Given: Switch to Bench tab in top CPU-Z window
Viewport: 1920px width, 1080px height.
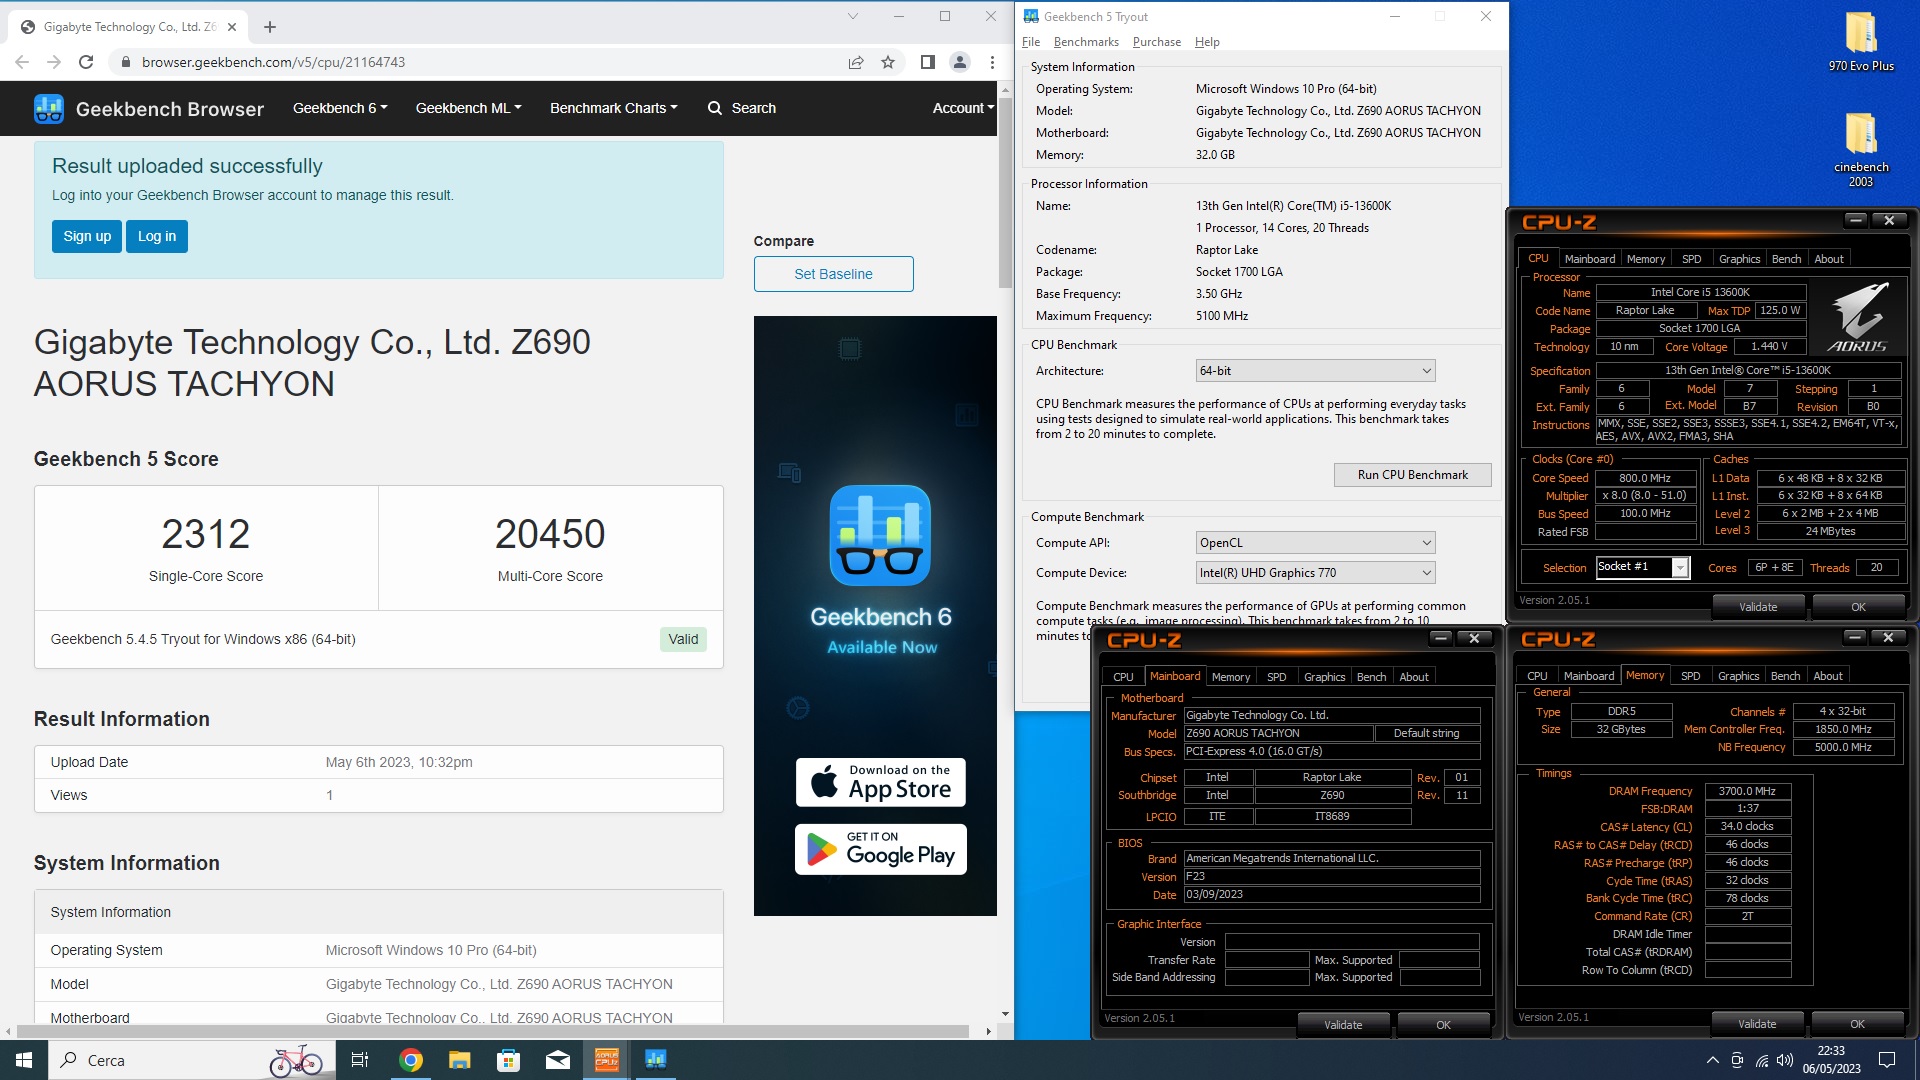Looking at the screenshot, I should coord(1786,259).
